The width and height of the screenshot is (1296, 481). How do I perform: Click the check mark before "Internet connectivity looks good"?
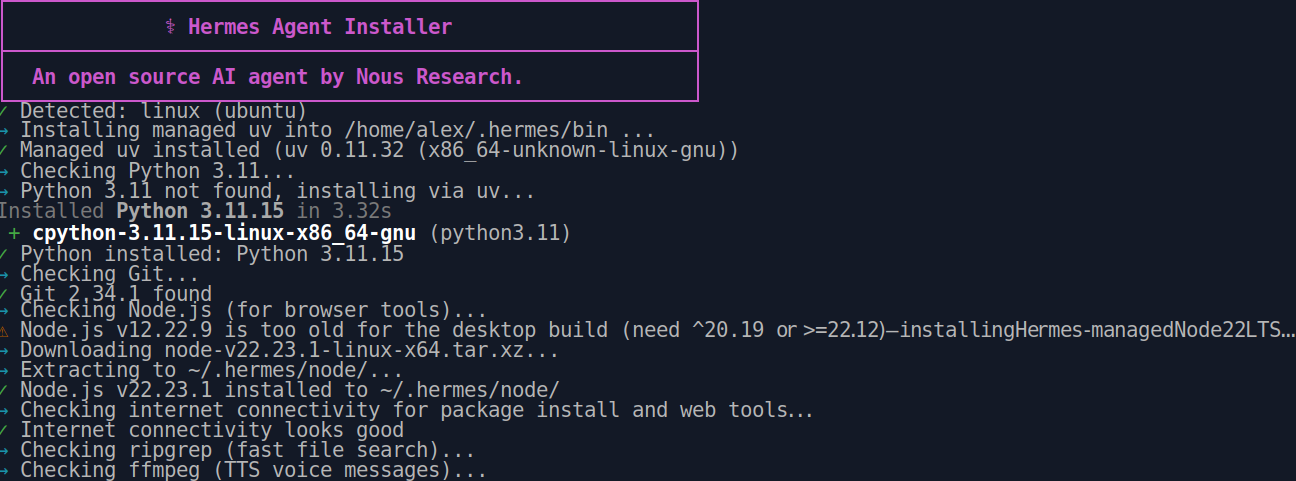tap(5, 430)
